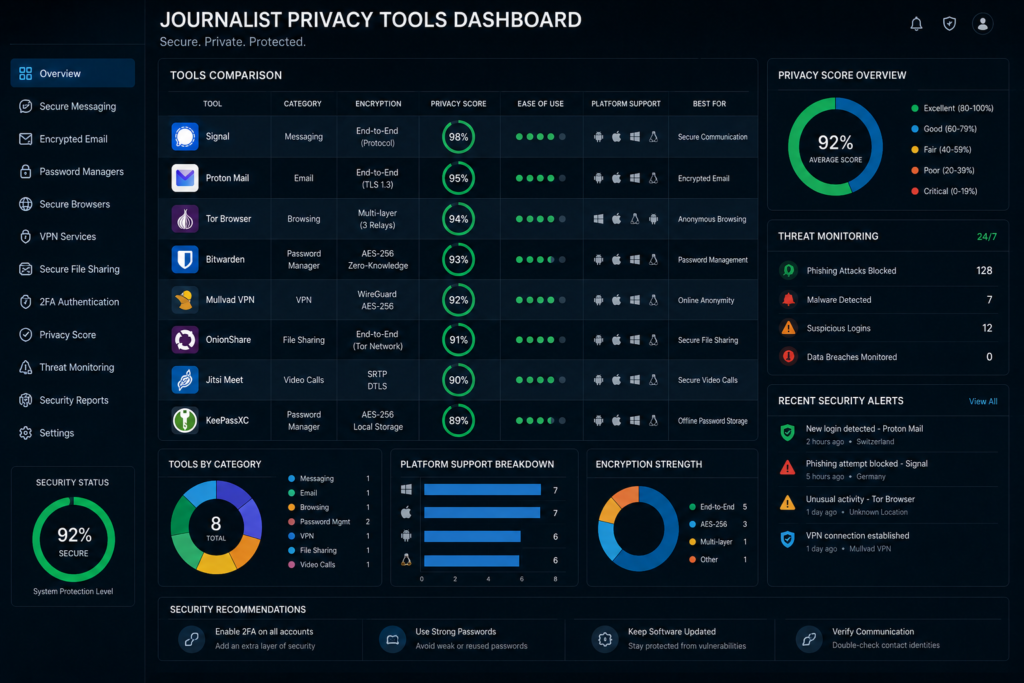Click the Bitwarden shield icon
1024x683 pixels.
[x=185, y=259]
